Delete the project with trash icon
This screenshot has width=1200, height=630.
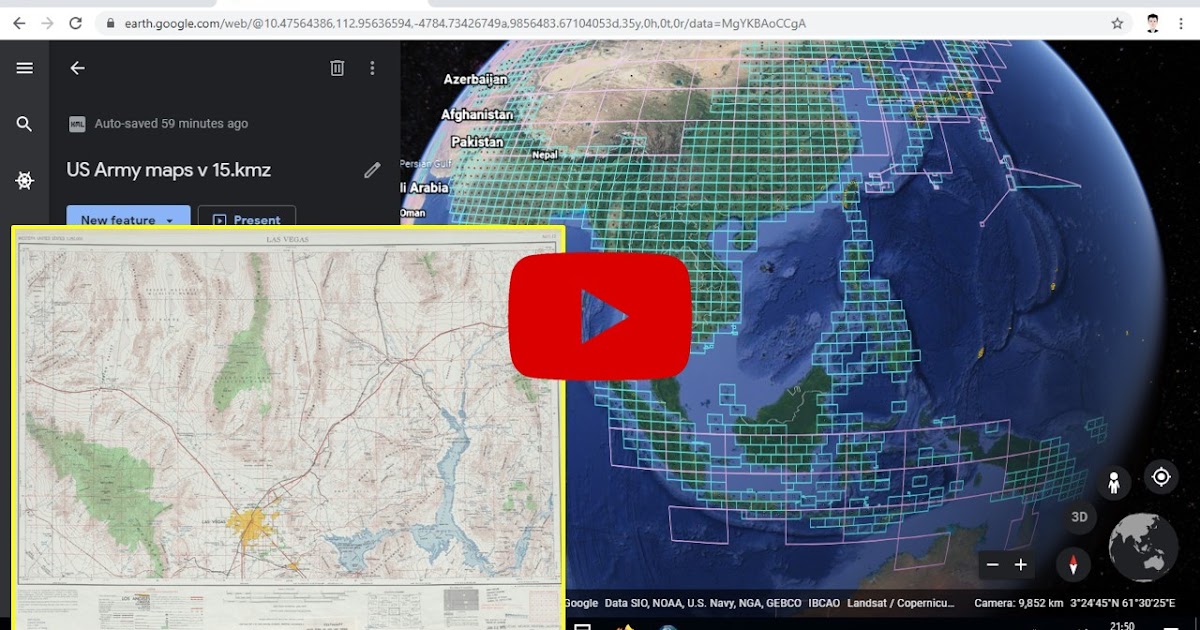[337, 68]
